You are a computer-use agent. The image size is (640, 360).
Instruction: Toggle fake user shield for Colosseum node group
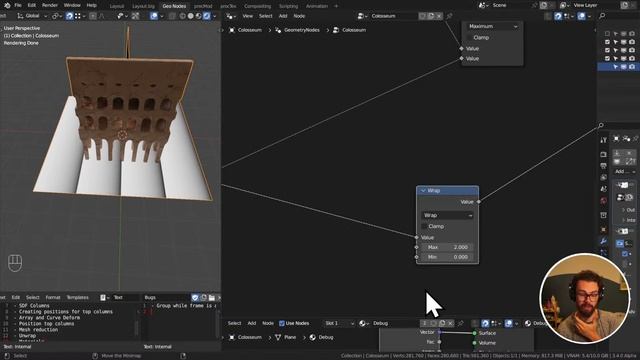point(422,16)
